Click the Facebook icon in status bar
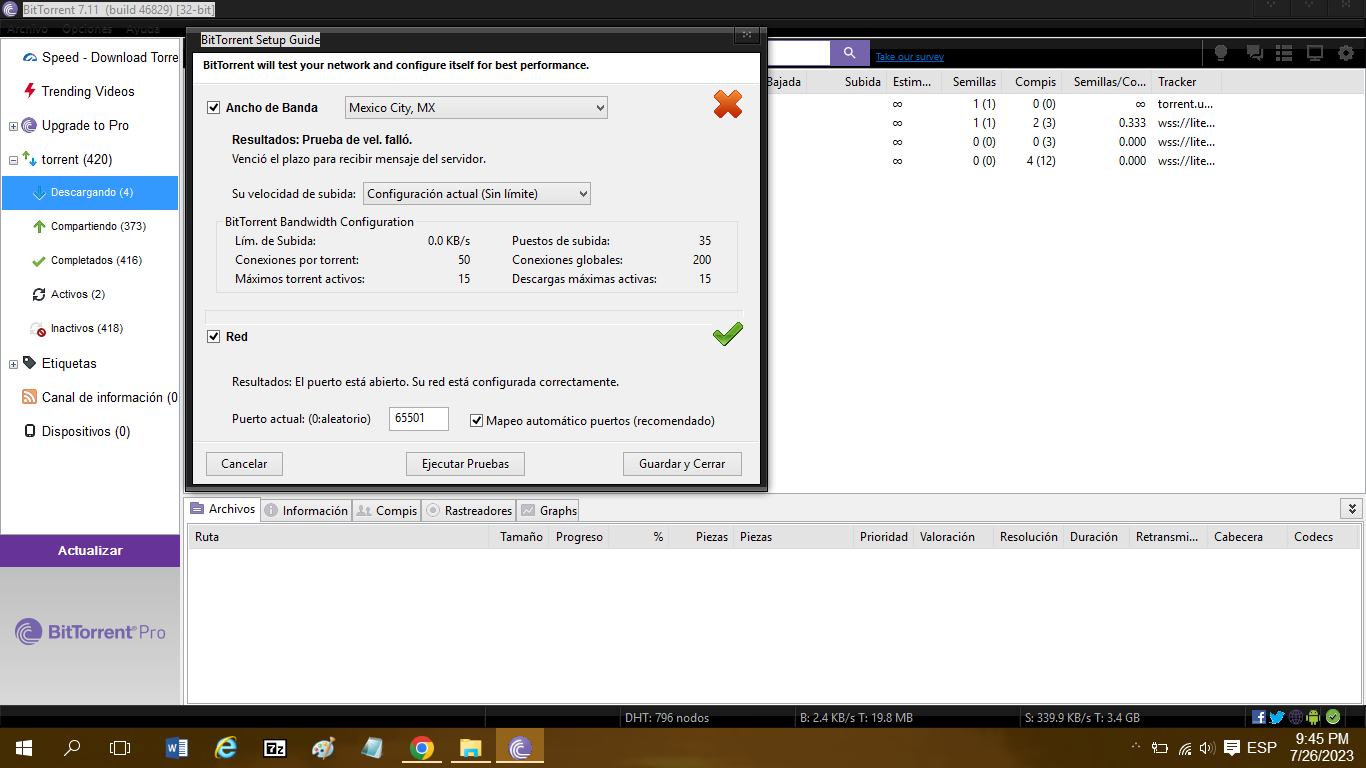The height and width of the screenshot is (768, 1366). point(1259,717)
